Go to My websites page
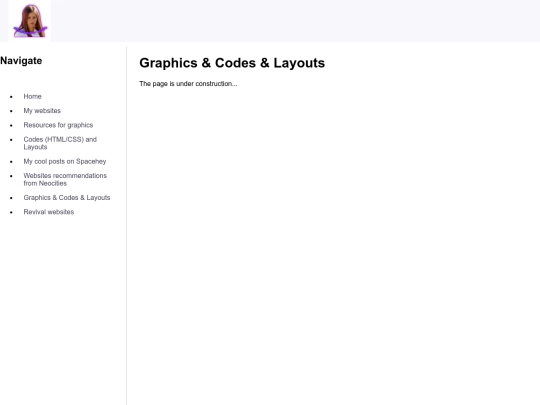Screen dimensions: 540x405 pyautogui.click(x=42, y=111)
